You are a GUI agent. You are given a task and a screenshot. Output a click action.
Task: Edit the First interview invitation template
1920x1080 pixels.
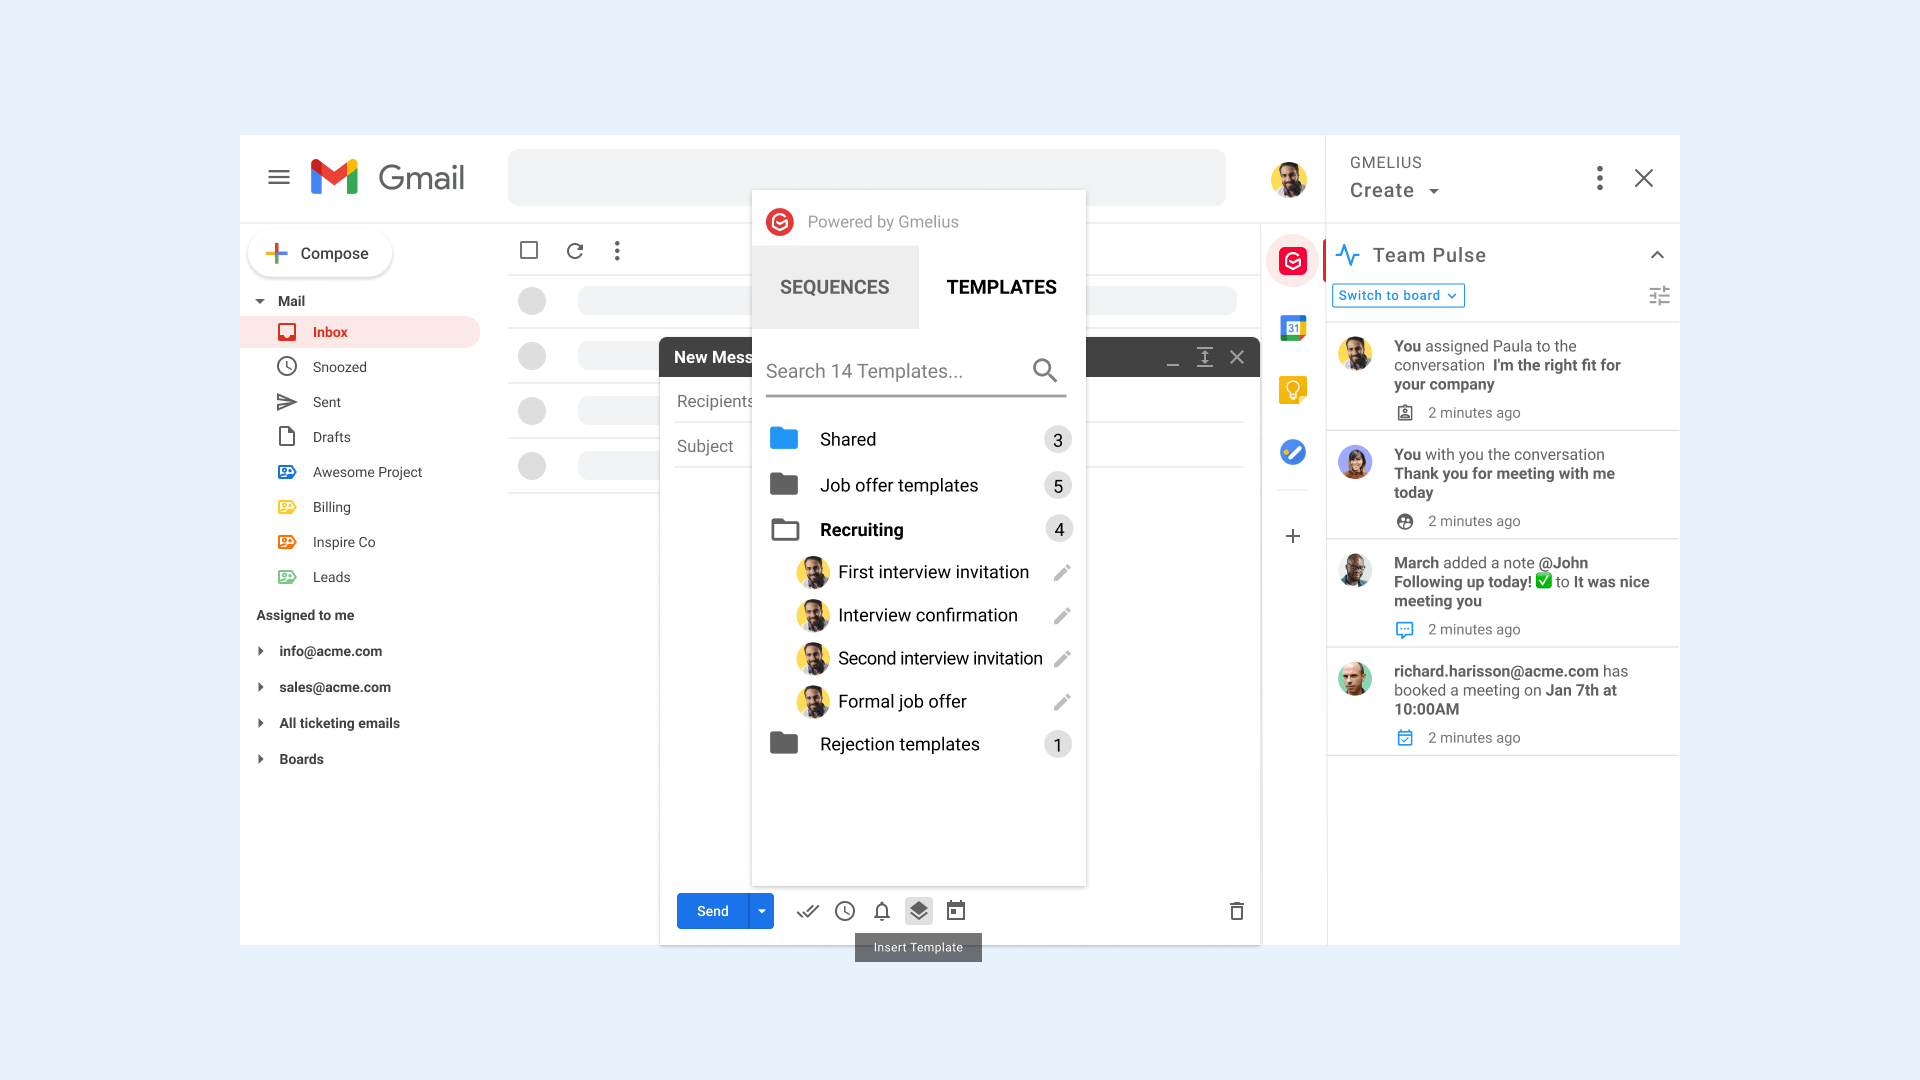pyautogui.click(x=1062, y=572)
